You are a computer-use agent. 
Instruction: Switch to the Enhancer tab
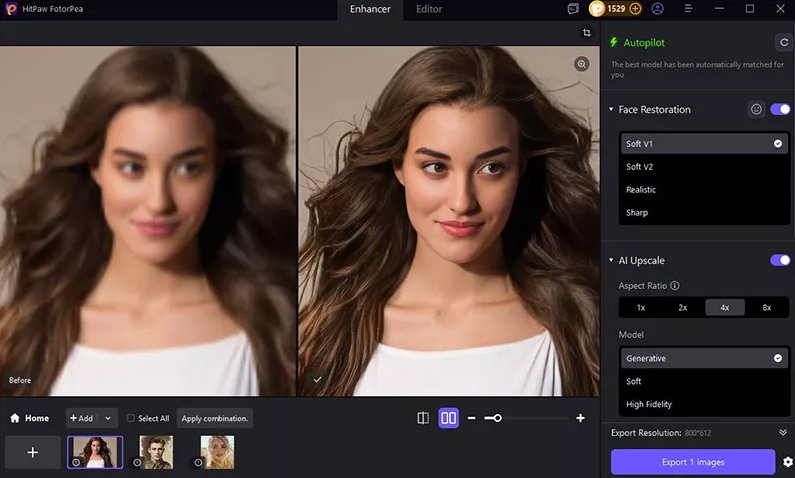[x=370, y=9]
